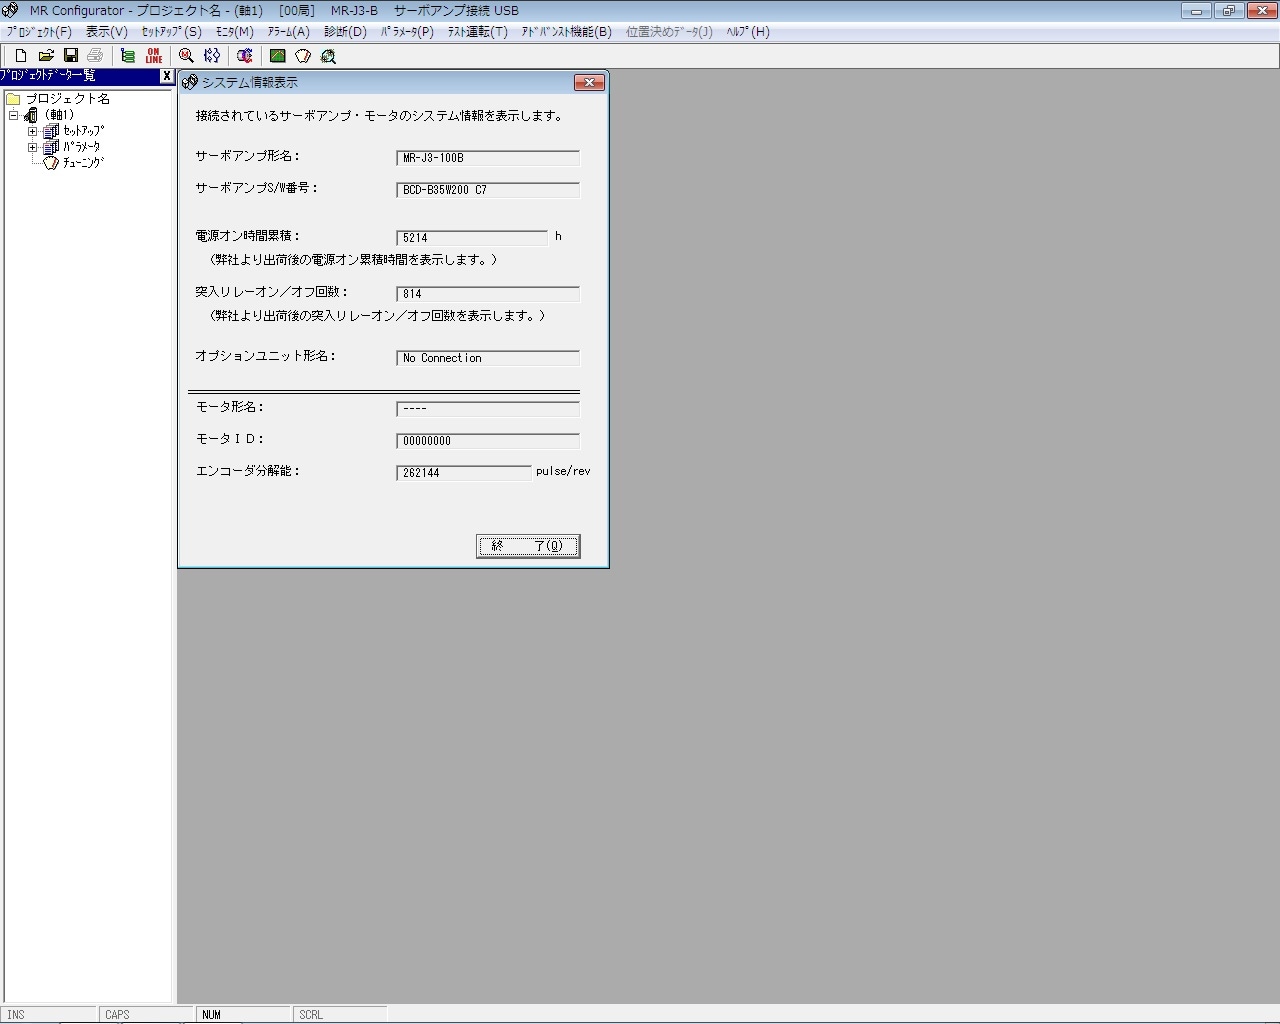
Task: Collapse the 軸1 tree node
Action: 14,115
